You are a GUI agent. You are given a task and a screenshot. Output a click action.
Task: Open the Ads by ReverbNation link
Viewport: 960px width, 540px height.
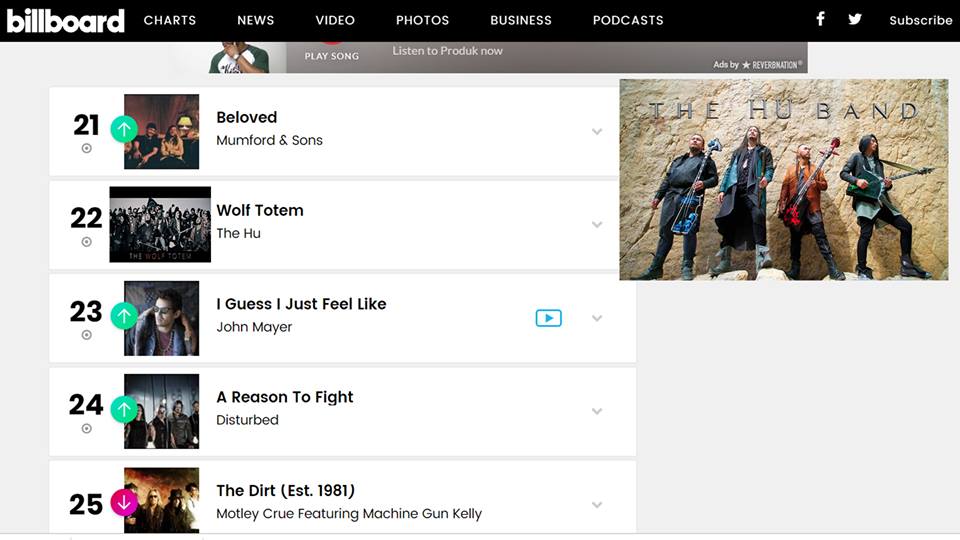click(758, 64)
